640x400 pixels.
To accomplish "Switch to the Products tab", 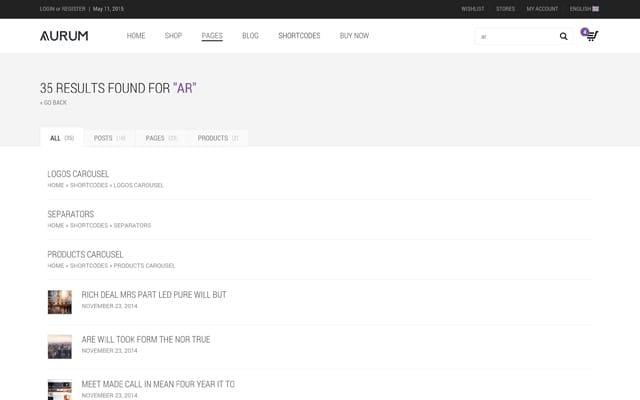I will 218,138.
